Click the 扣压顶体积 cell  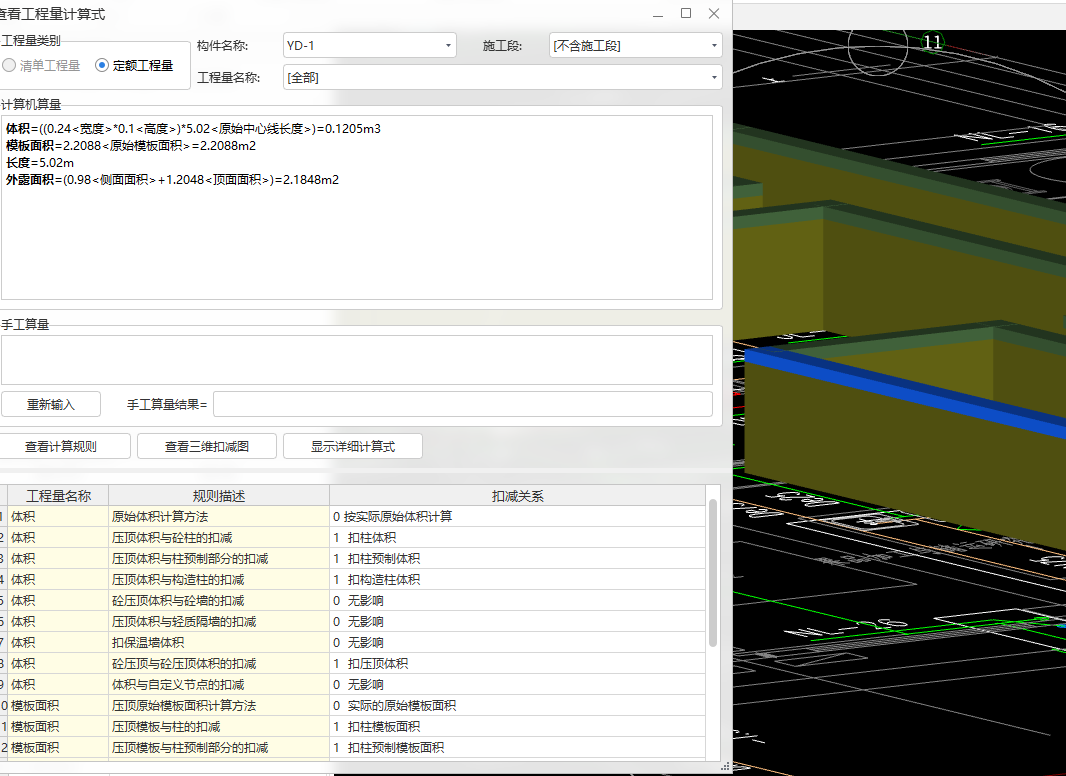point(518,663)
